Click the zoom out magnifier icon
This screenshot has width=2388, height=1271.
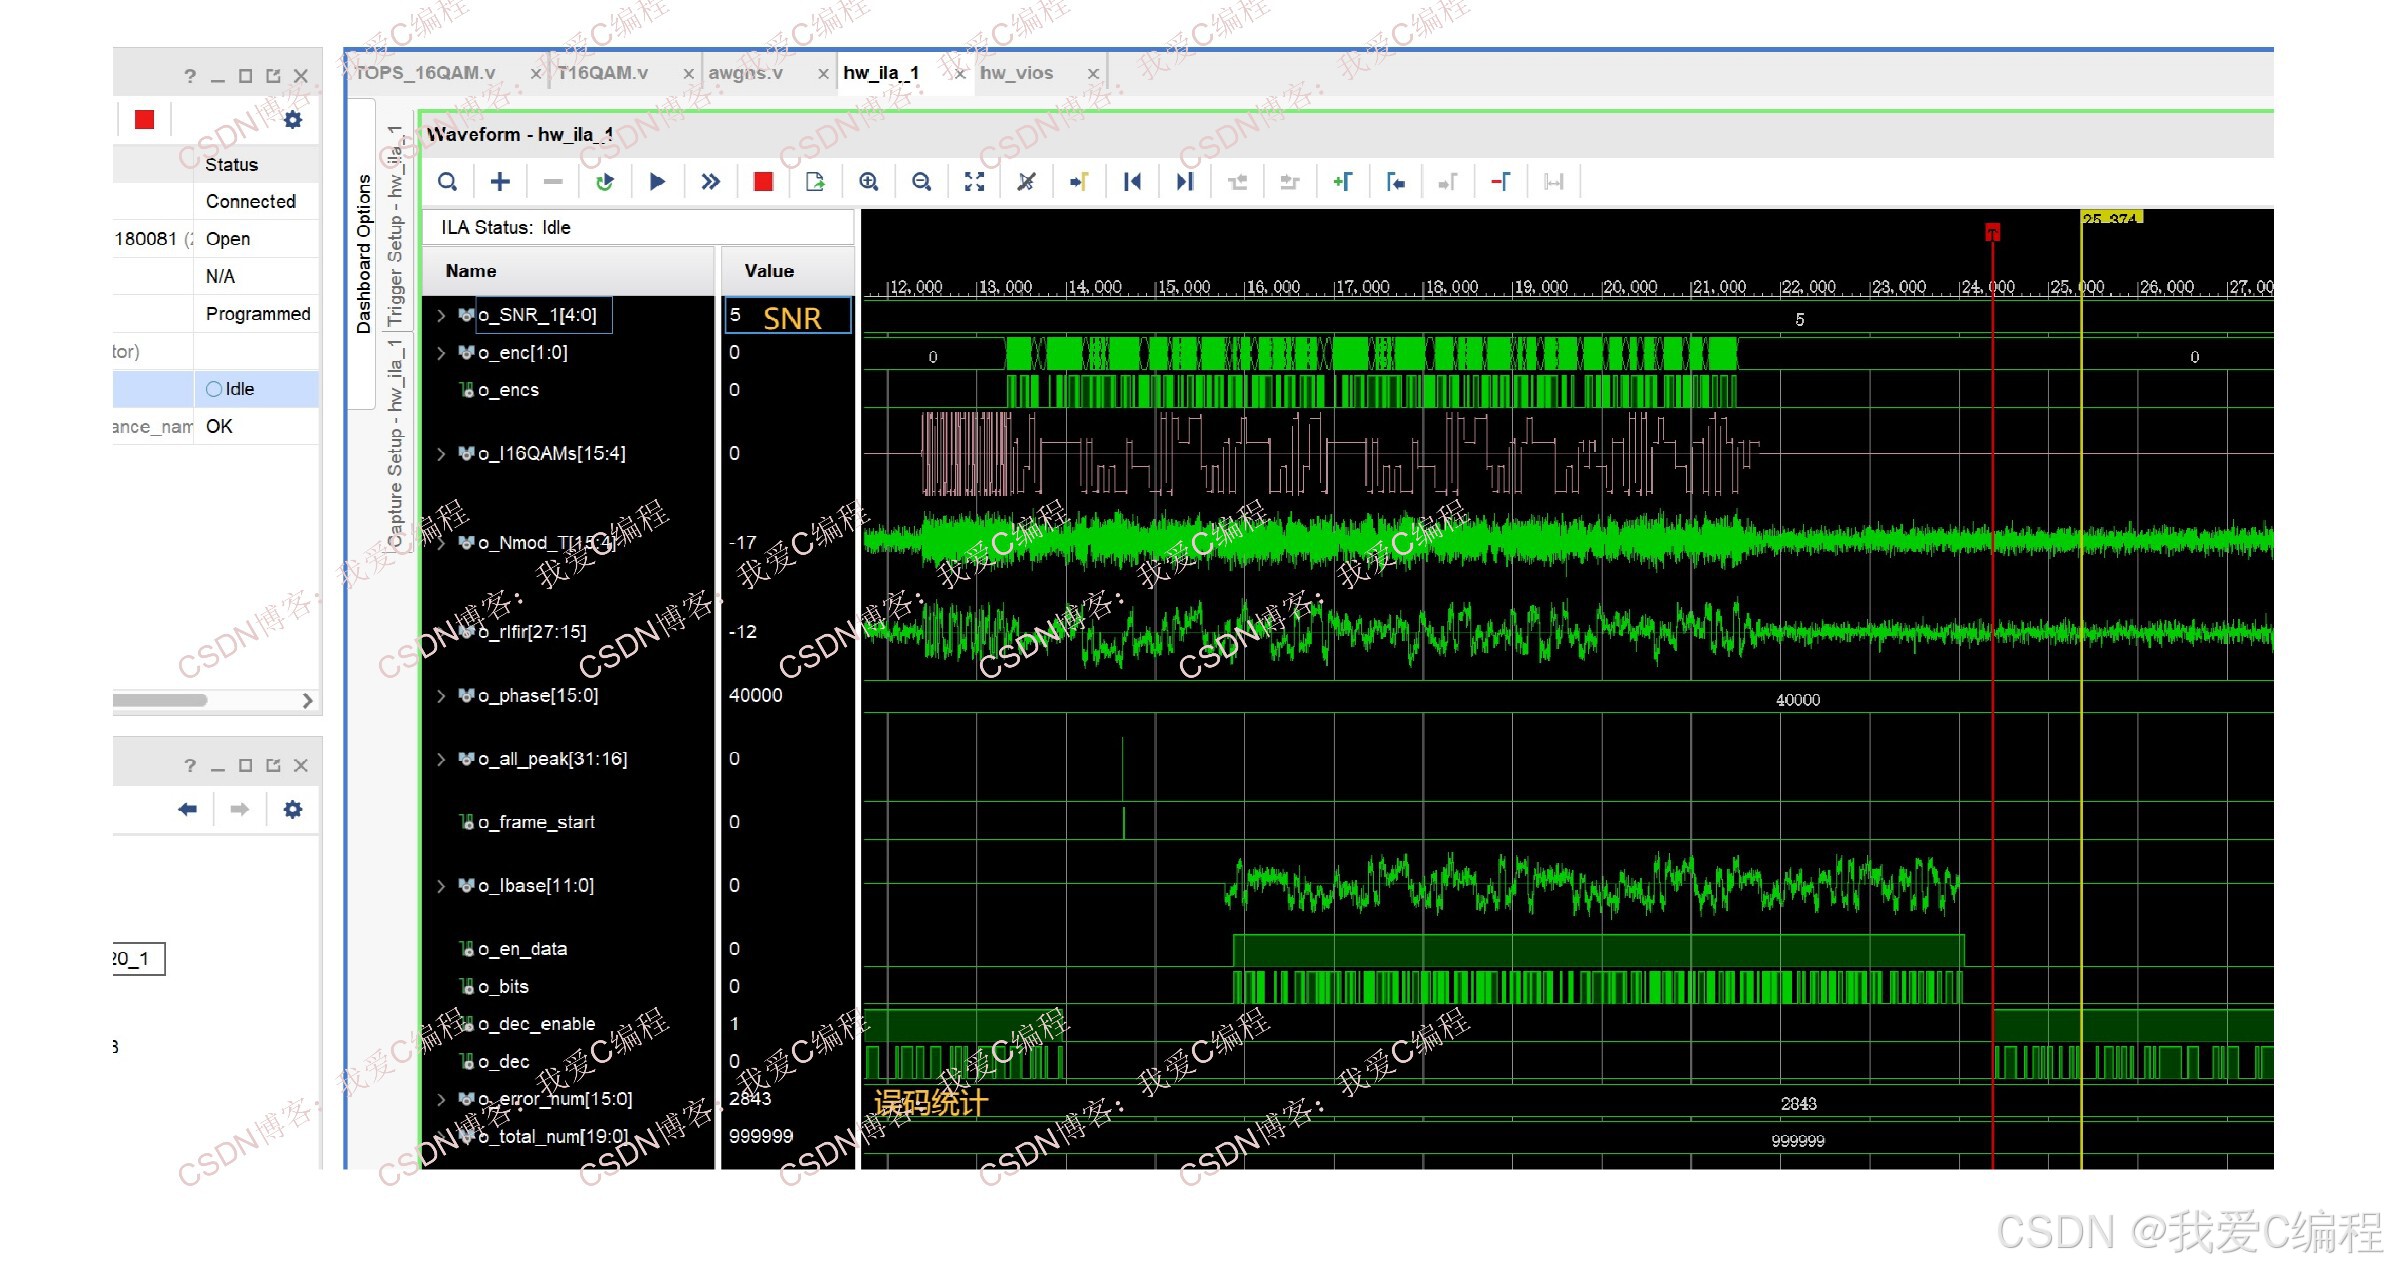click(921, 182)
